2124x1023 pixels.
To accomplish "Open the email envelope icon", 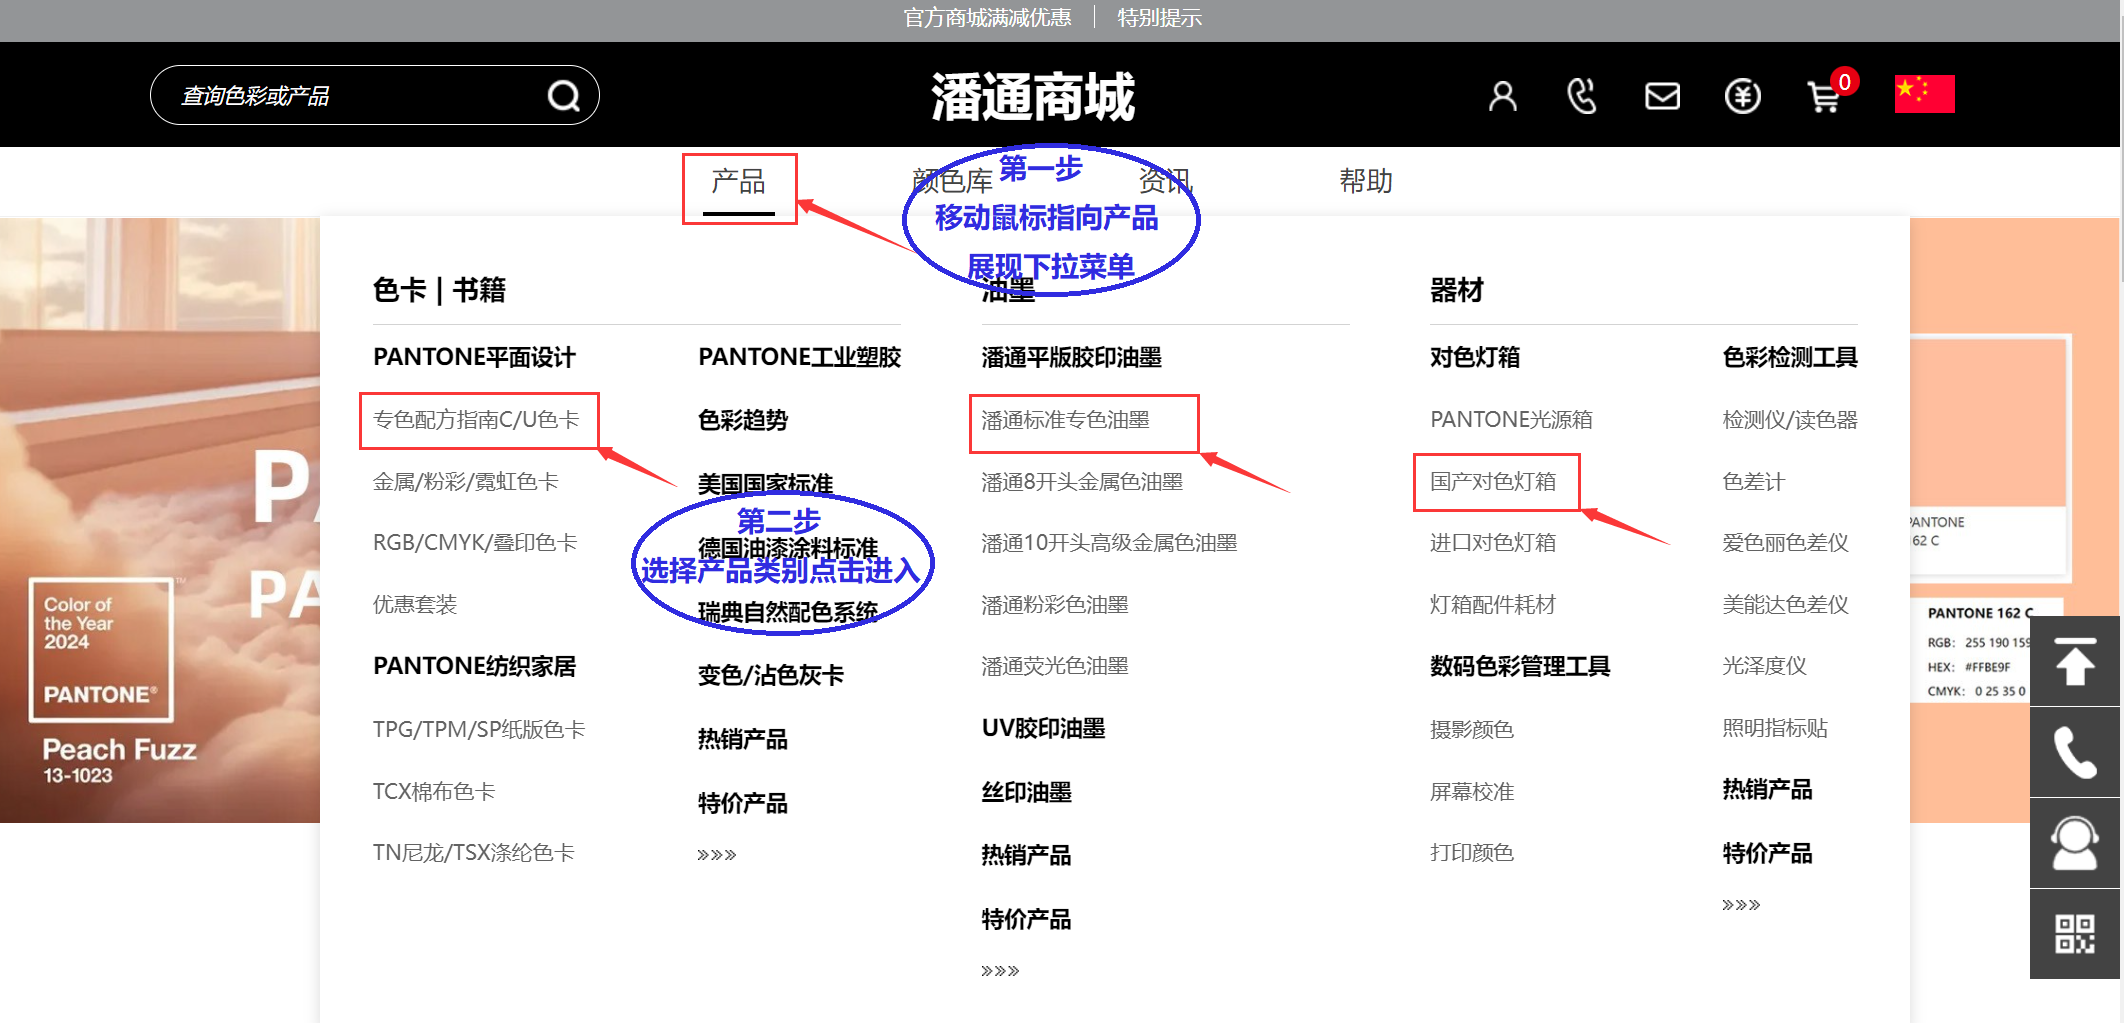I will point(1661,95).
